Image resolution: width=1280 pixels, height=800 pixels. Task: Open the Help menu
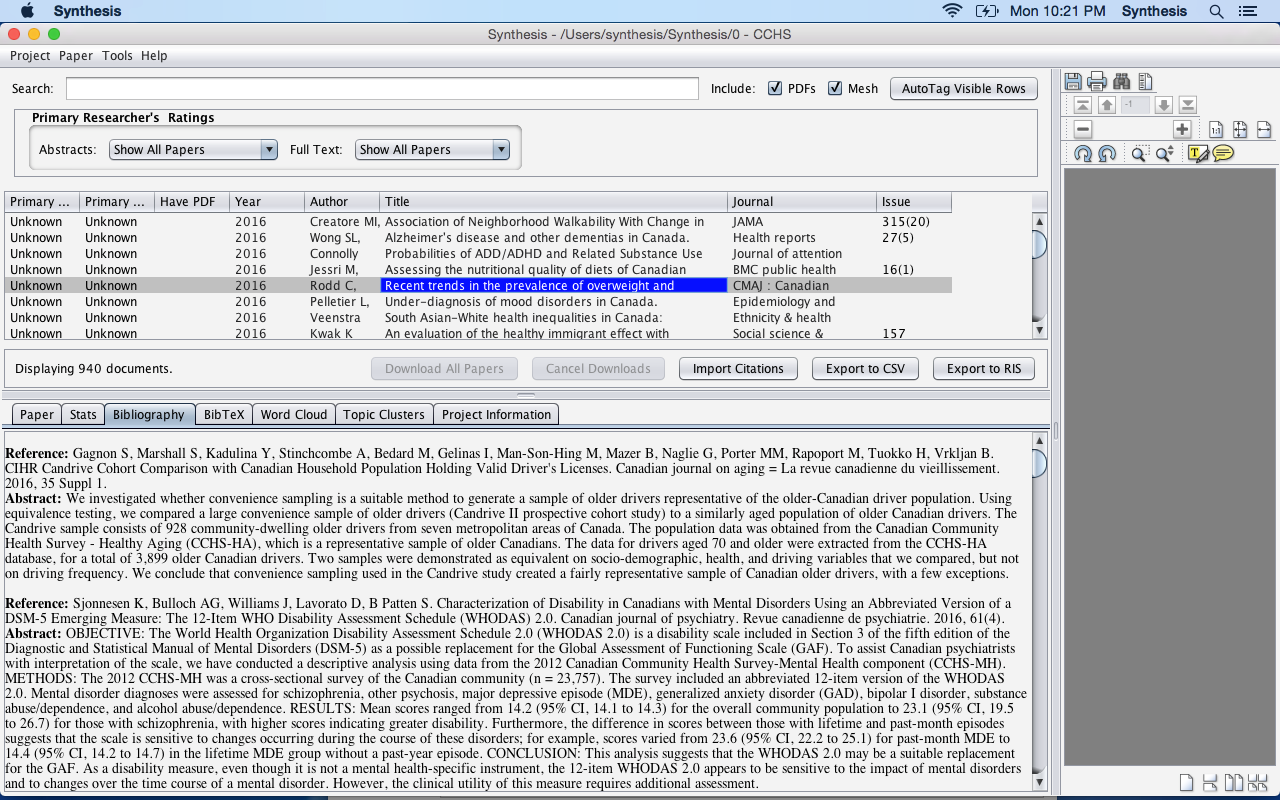coord(154,56)
